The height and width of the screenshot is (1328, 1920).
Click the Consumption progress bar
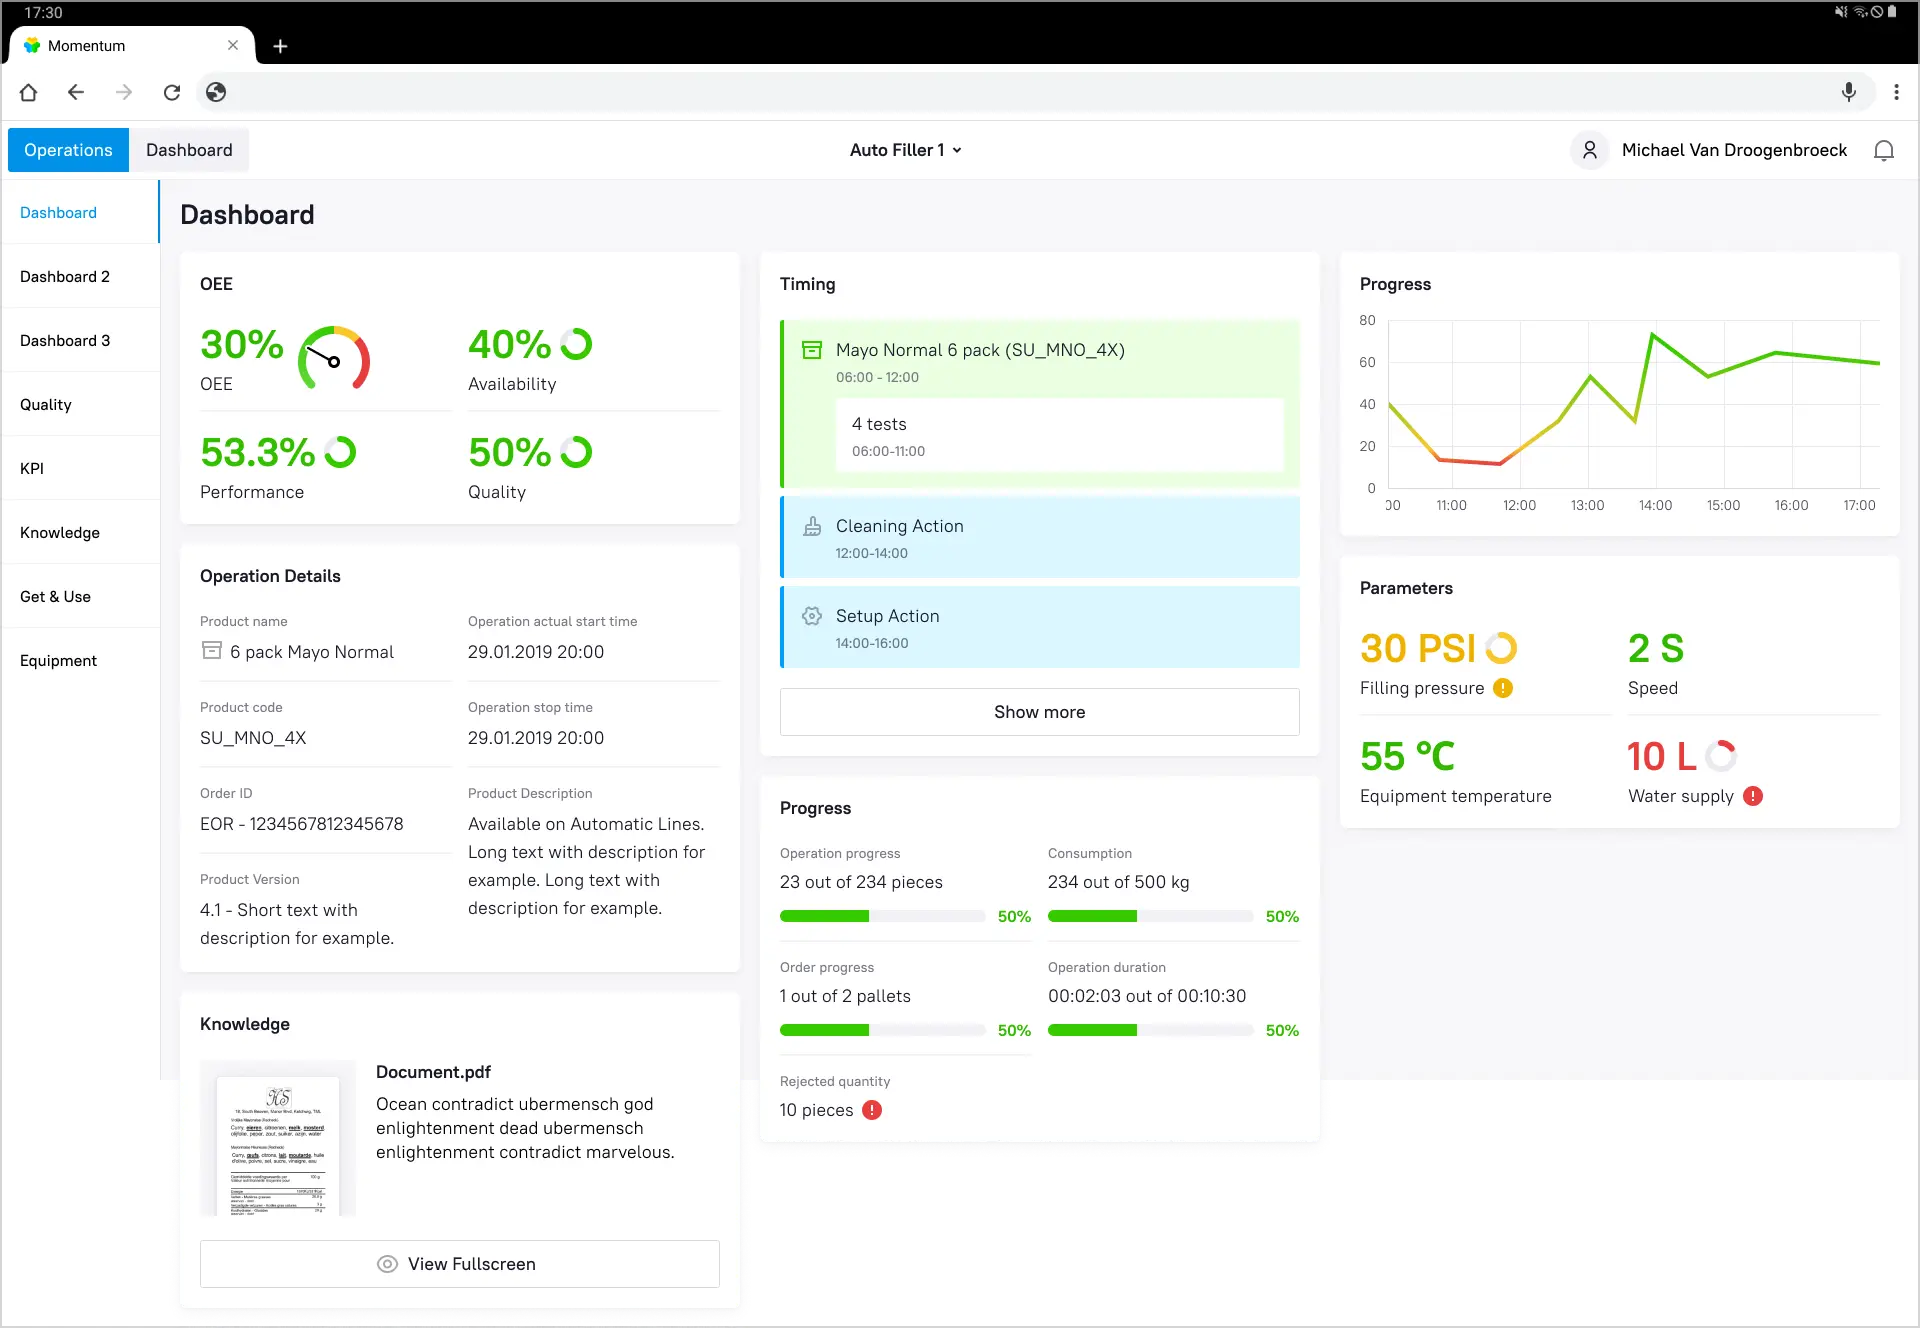point(1150,916)
